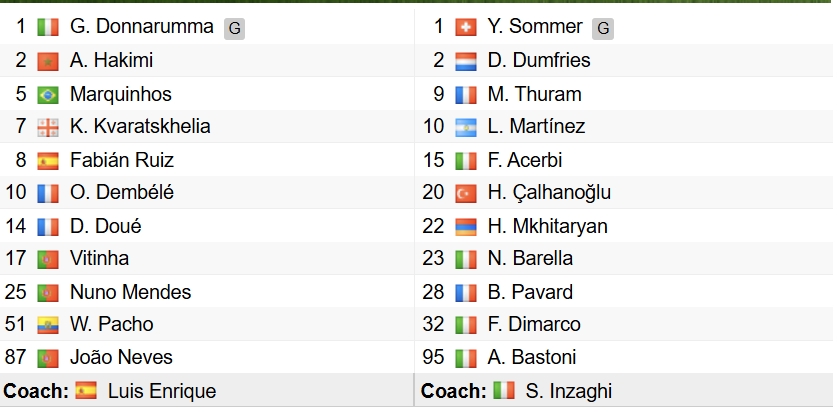Click the Georgia flag beside K. Kvaratskhelia
Image resolution: width=838 pixels, height=412 pixels.
click(x=47, y=127)
